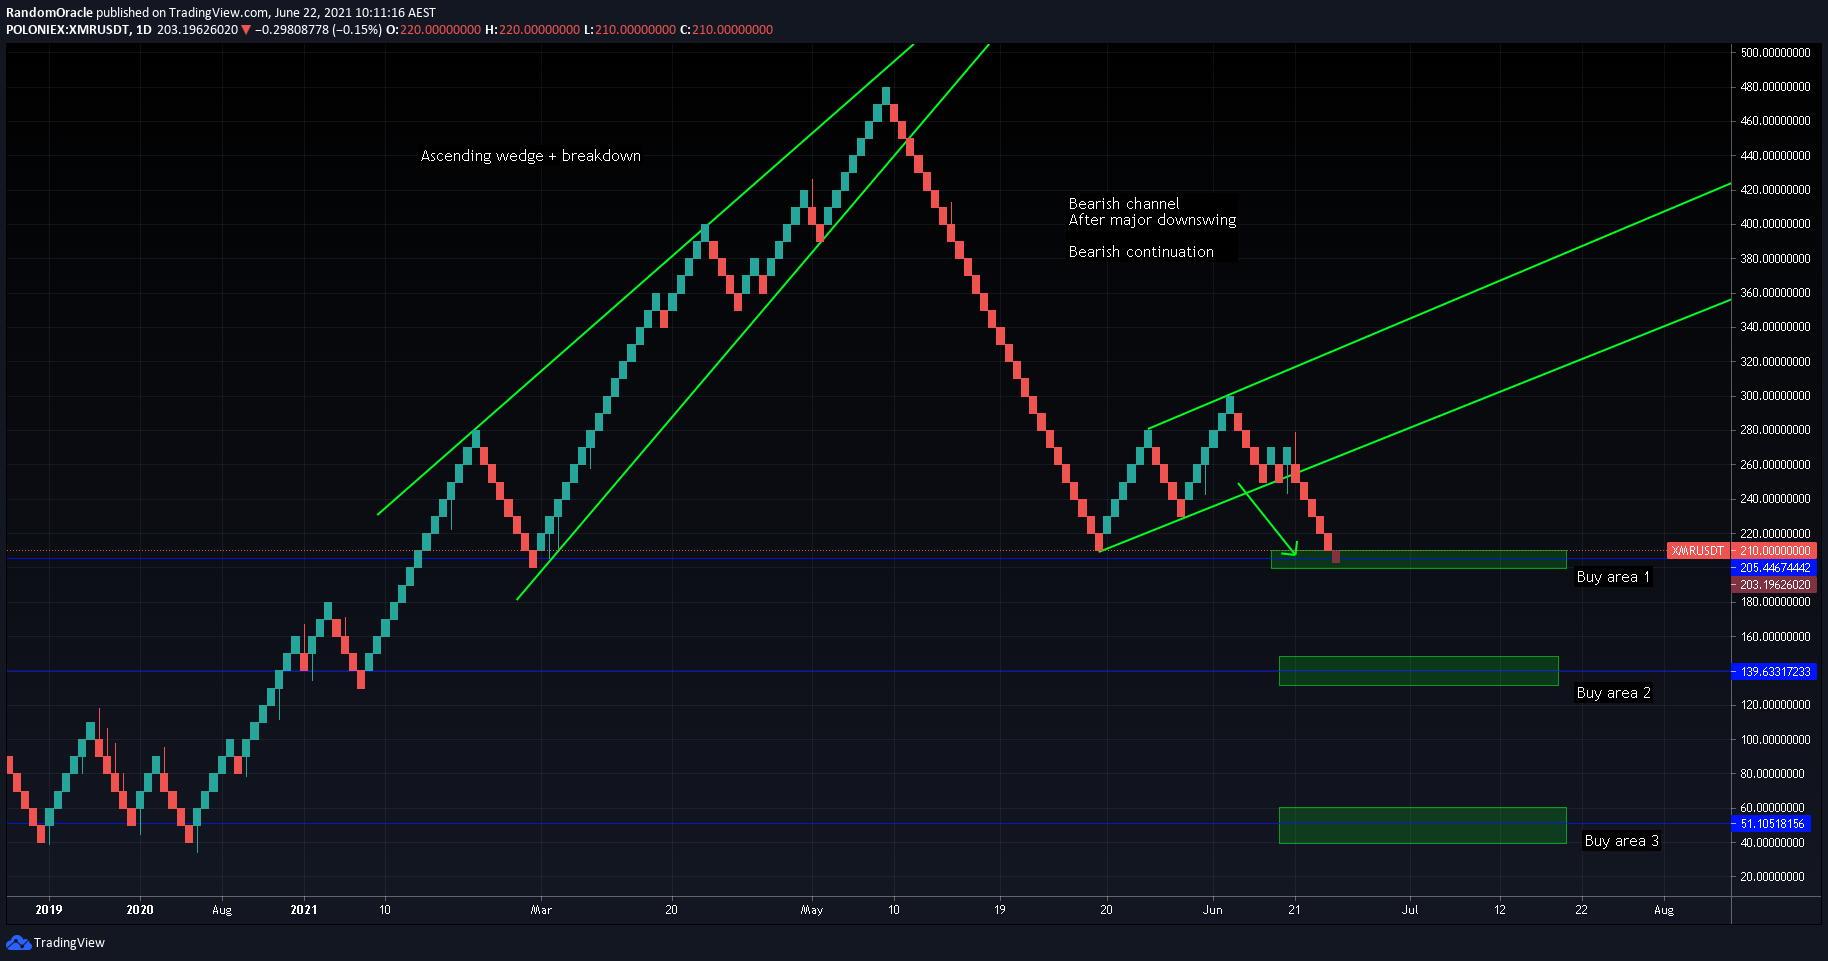
Task: Click the TradingView wordmark text
Action: (x=69, y=942)
